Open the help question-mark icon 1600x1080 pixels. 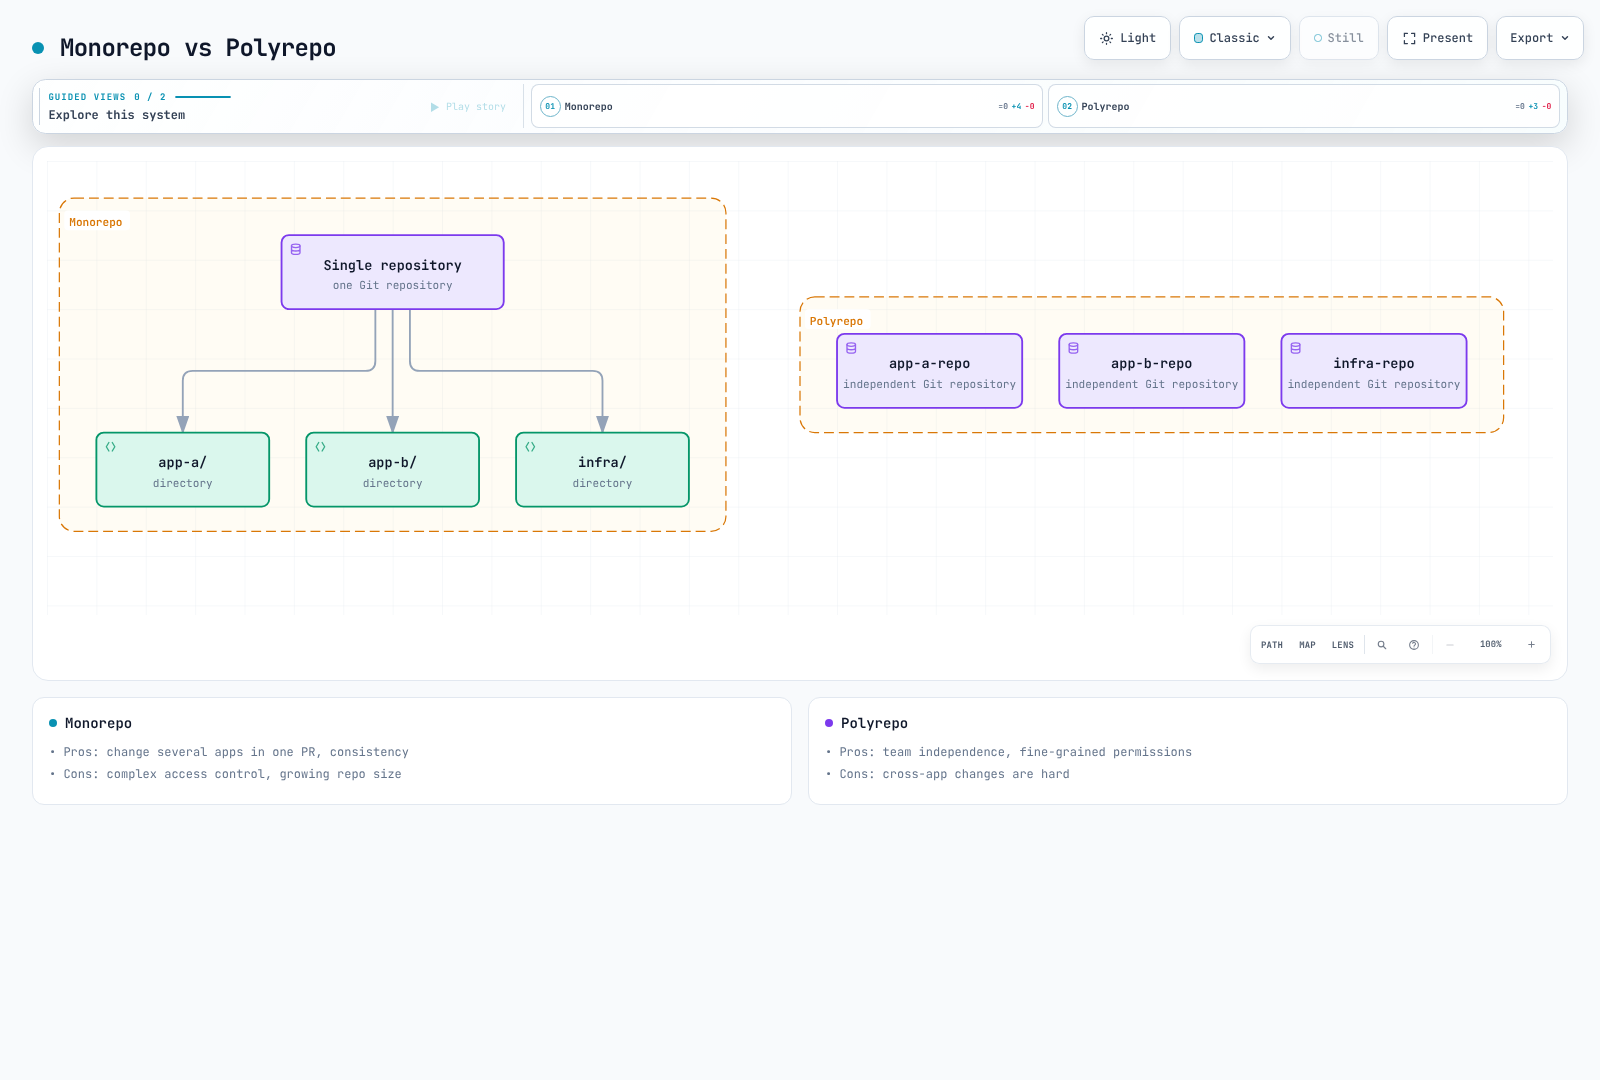[1414, 645]
